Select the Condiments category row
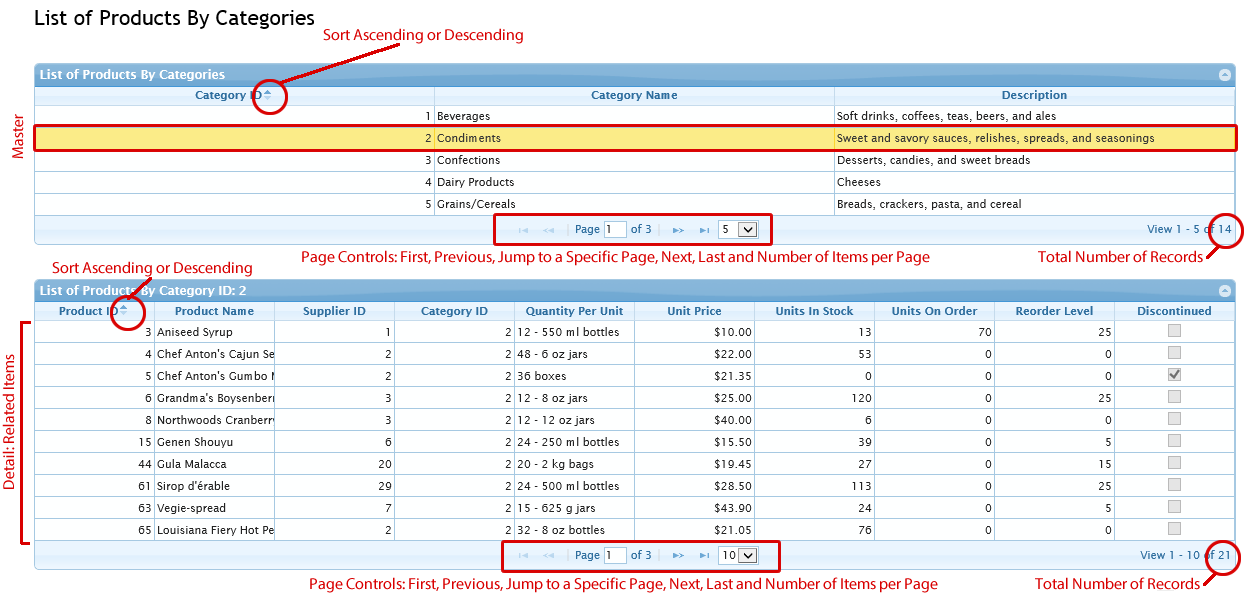This screenshot has height=603, width=1247. pos(634,138)
